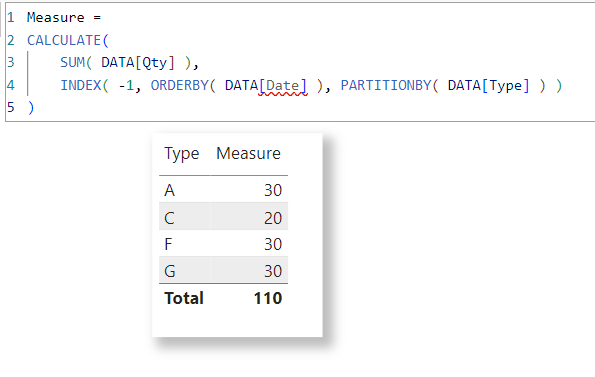The height and width of the screenshot is (377, 595).
Task: Click the Measure name on line 1
Action: (x=56, y=17)
